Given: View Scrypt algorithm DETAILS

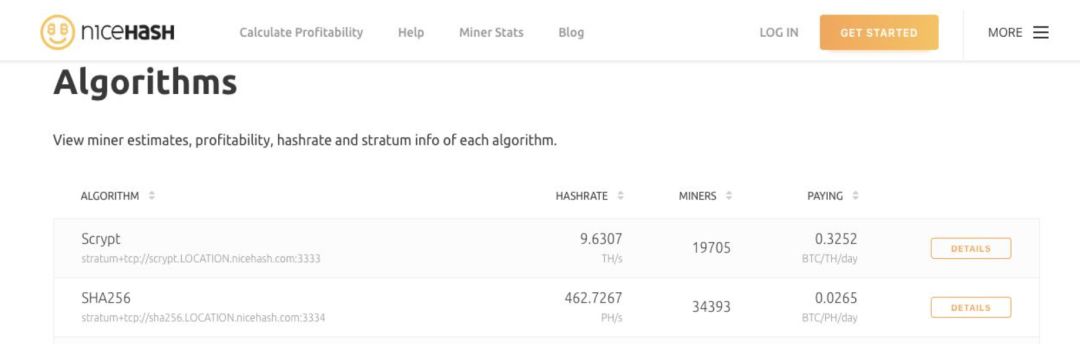Looking at the screenshot, I should tap(970, 248).
